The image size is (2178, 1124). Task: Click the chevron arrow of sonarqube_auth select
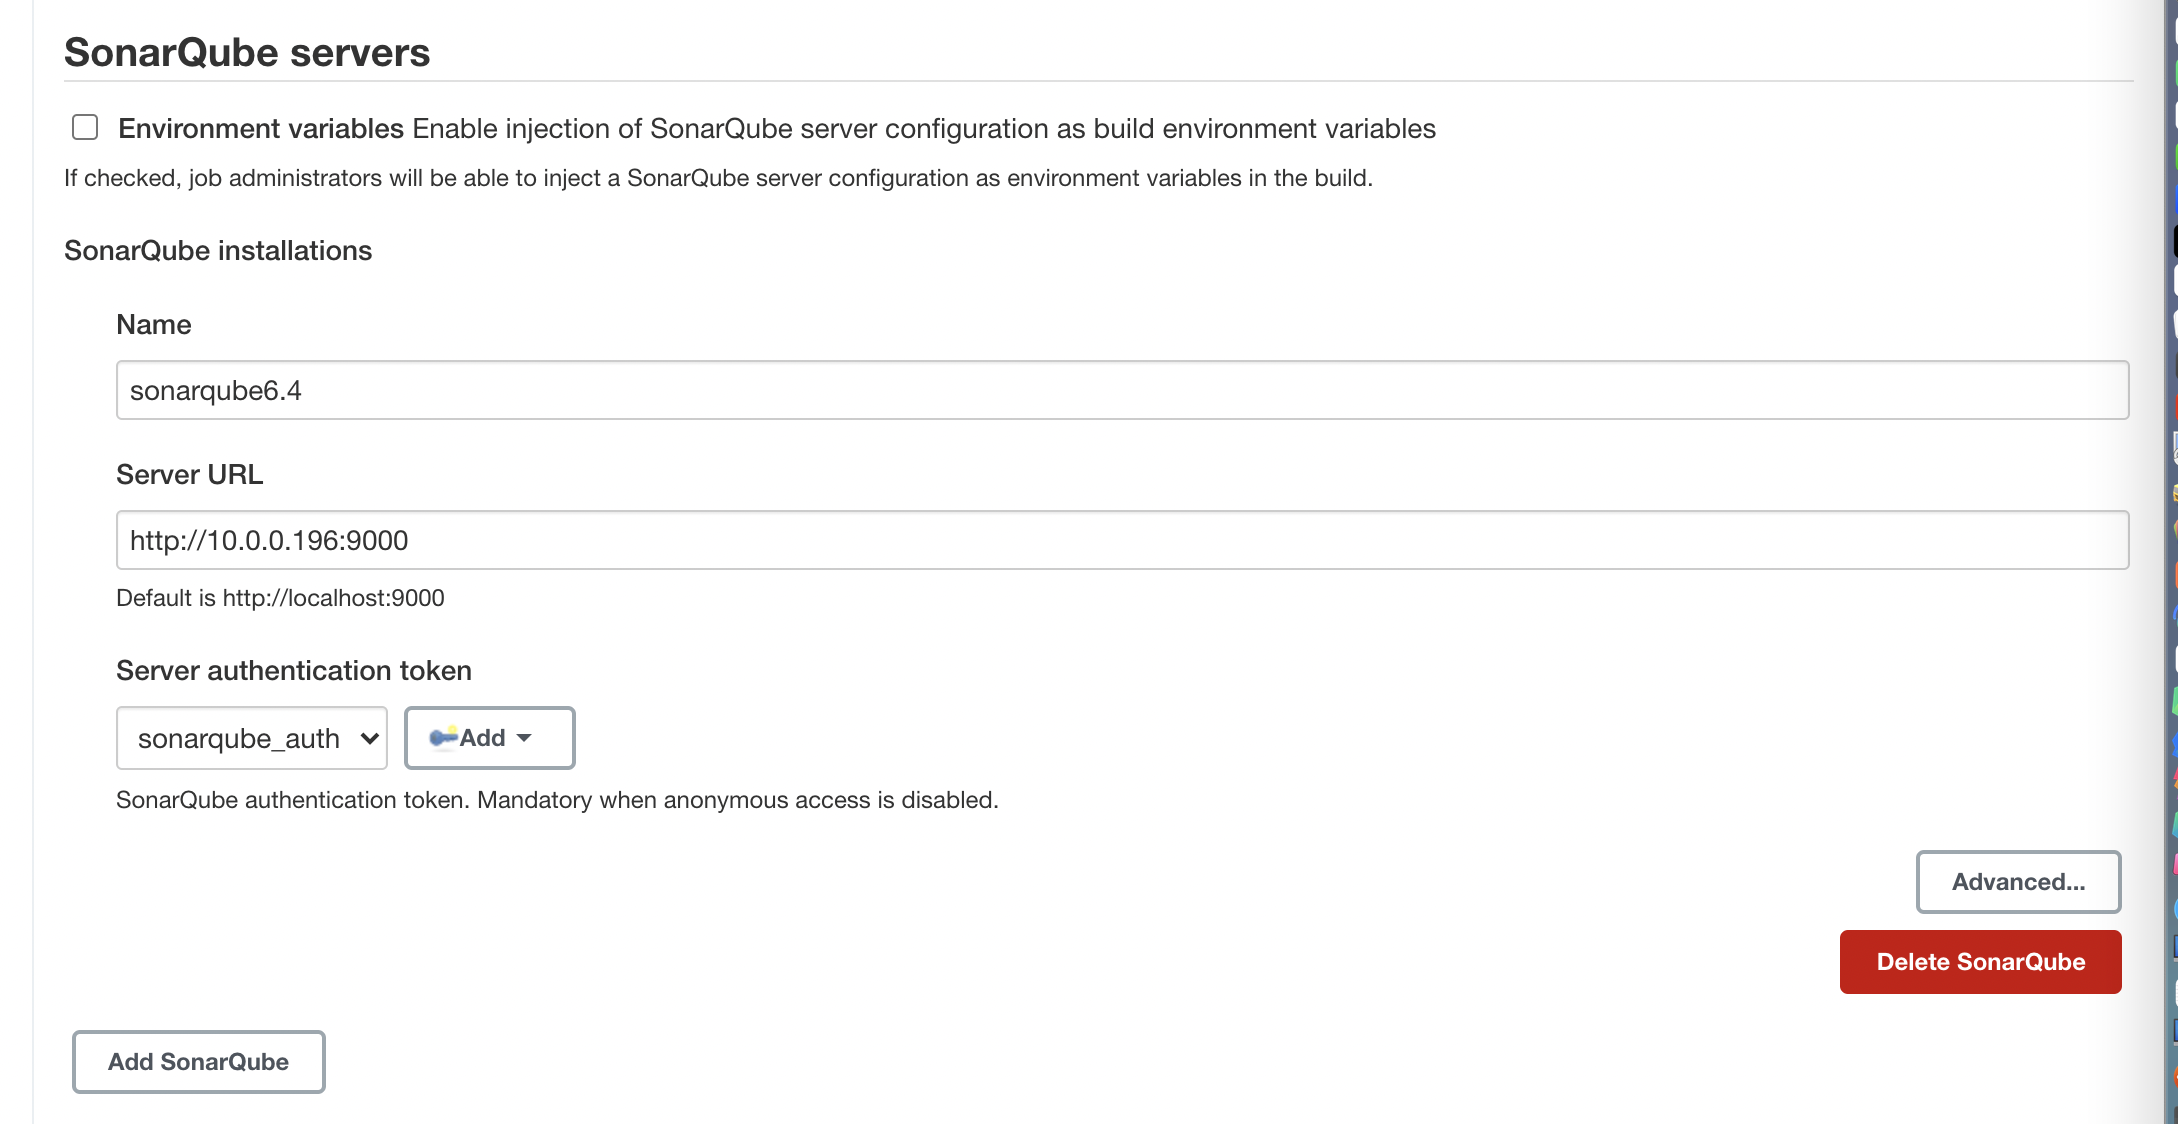pos(369,739)
